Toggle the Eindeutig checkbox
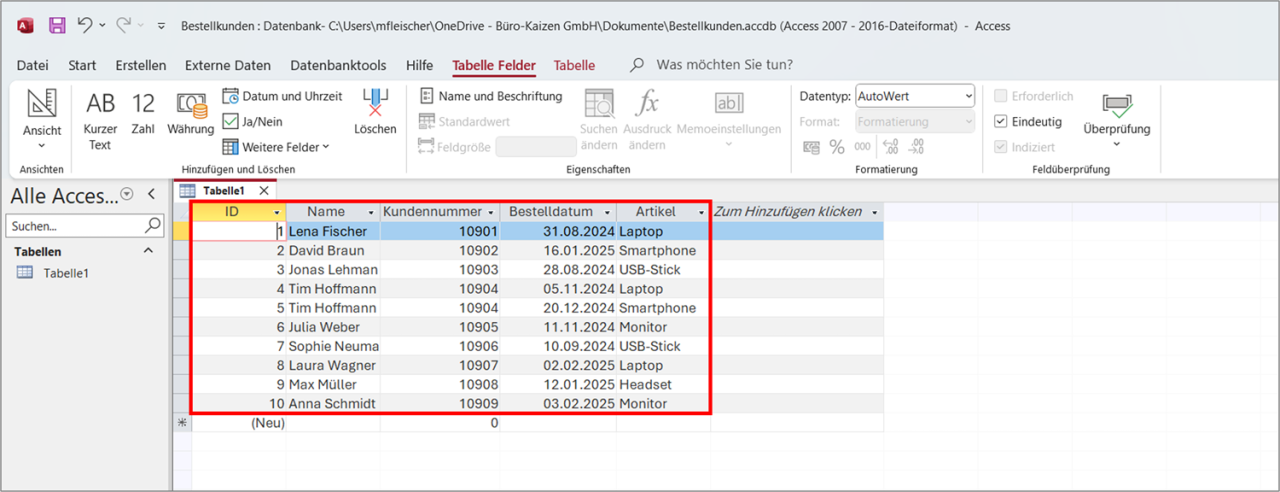1280x492 pixels. [1001, 122]
